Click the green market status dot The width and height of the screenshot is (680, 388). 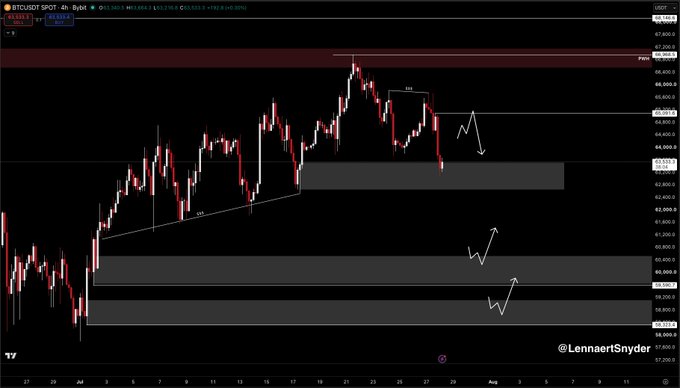(92, 8)
